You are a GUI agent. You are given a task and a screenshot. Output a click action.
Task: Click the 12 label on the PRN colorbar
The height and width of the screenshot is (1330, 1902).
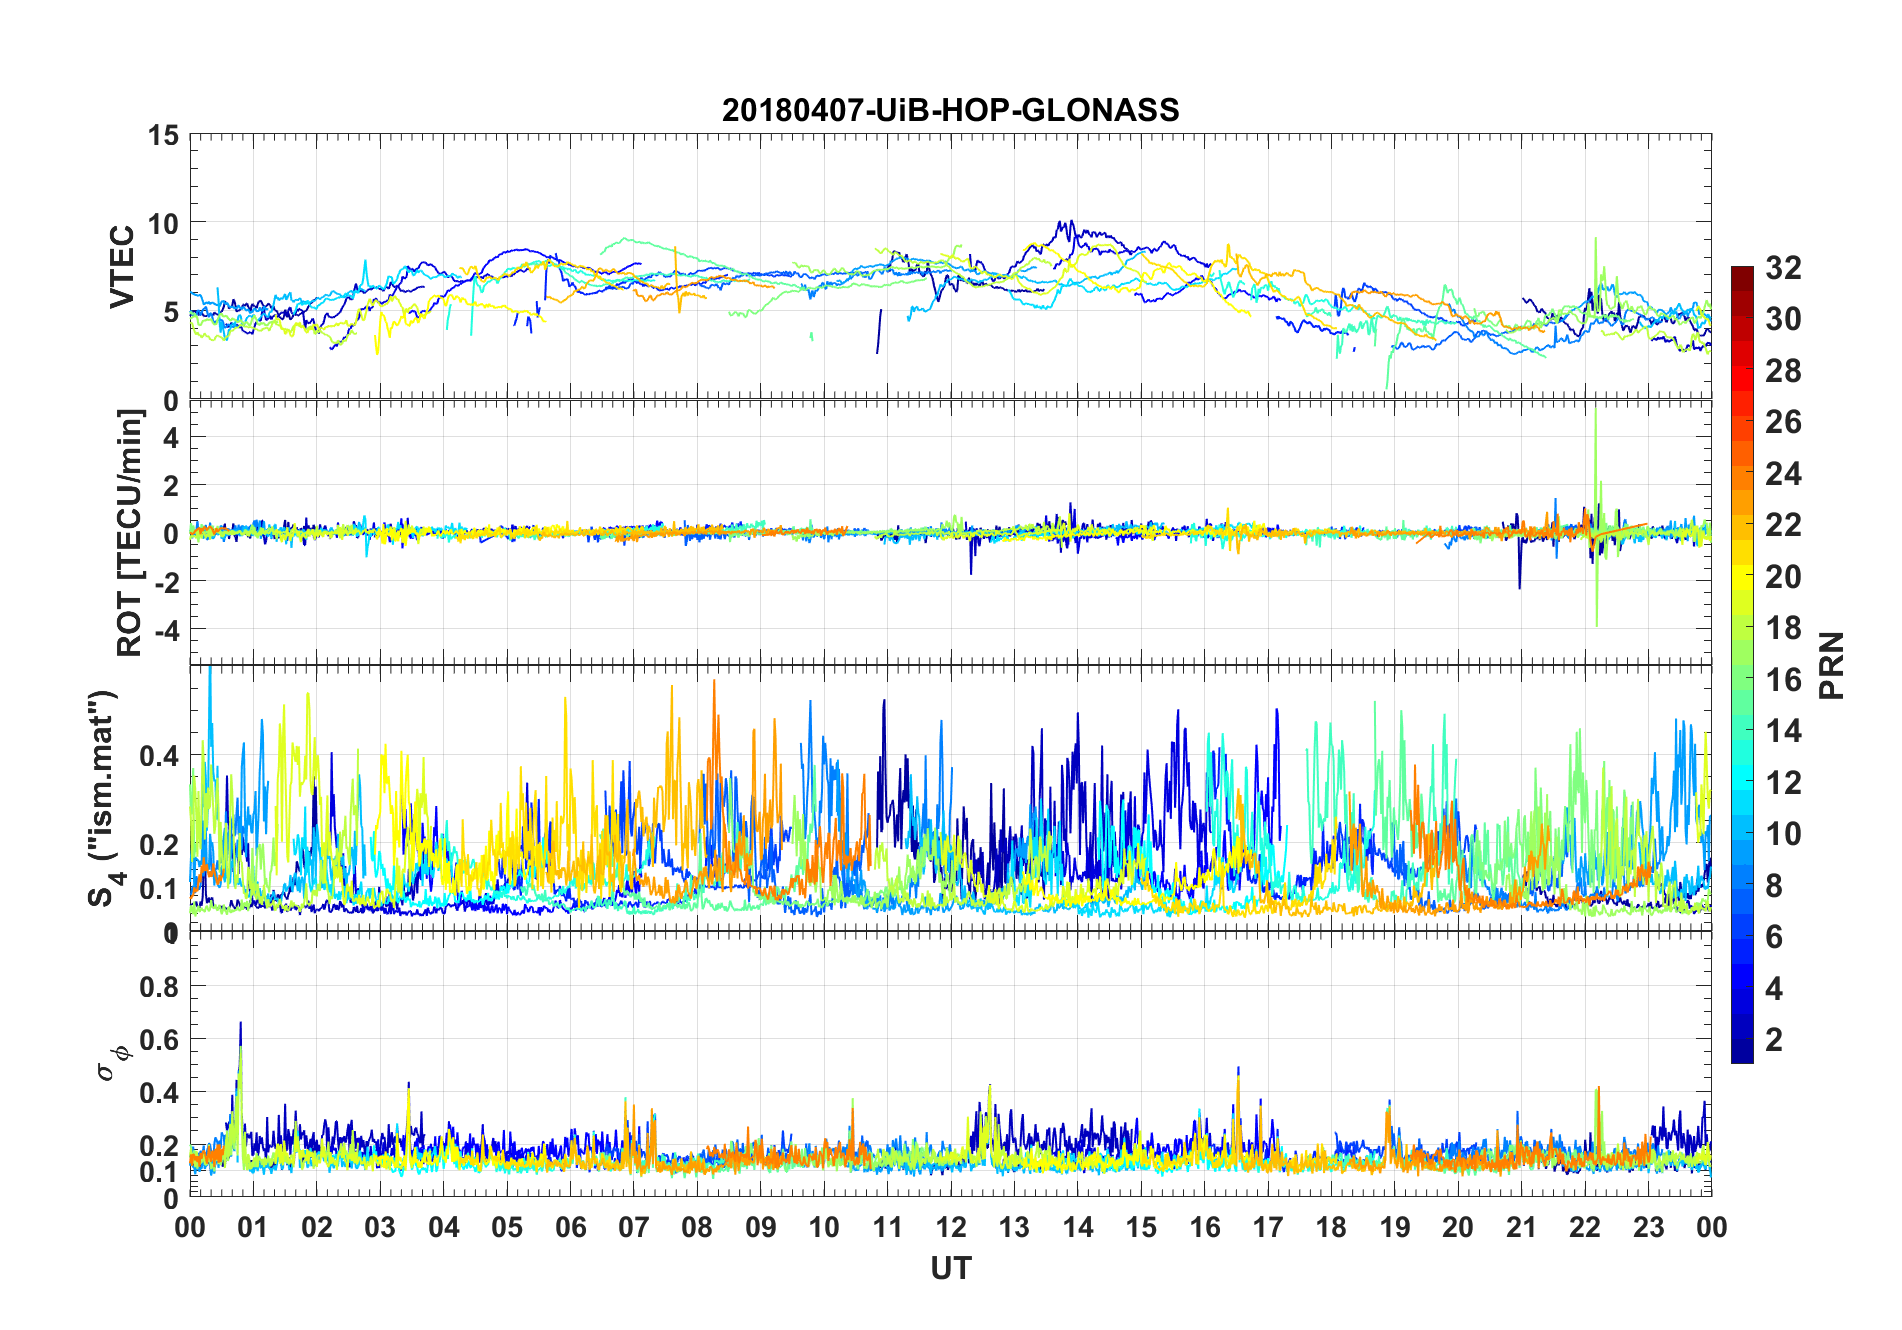click(x=1784, y=783)
